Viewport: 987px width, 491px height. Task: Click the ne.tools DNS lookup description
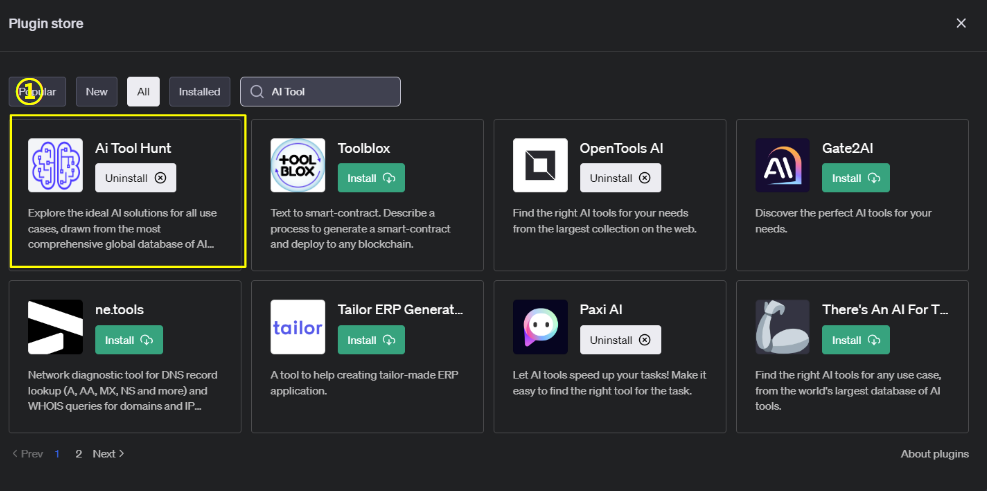(123, 390)
